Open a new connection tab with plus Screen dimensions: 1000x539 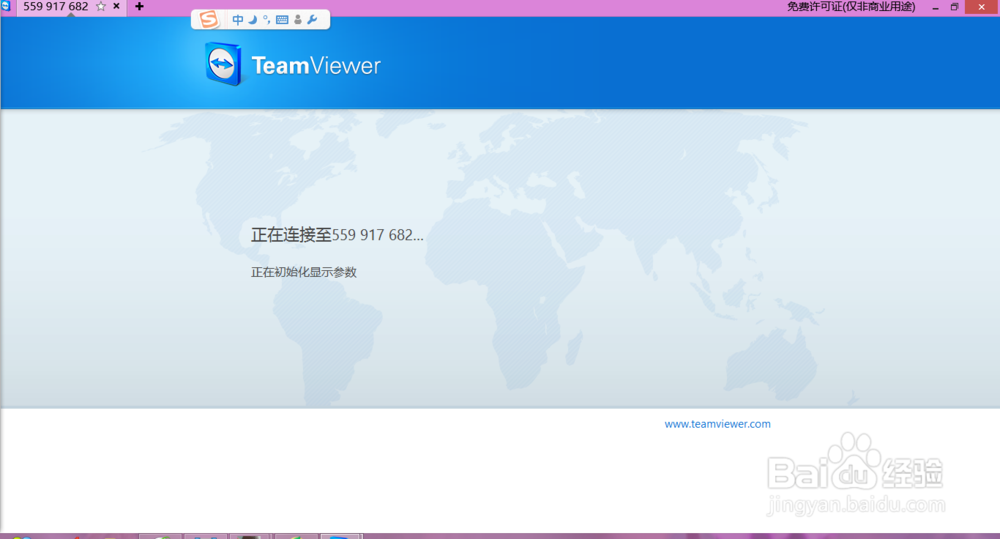[x=139, y=6]
